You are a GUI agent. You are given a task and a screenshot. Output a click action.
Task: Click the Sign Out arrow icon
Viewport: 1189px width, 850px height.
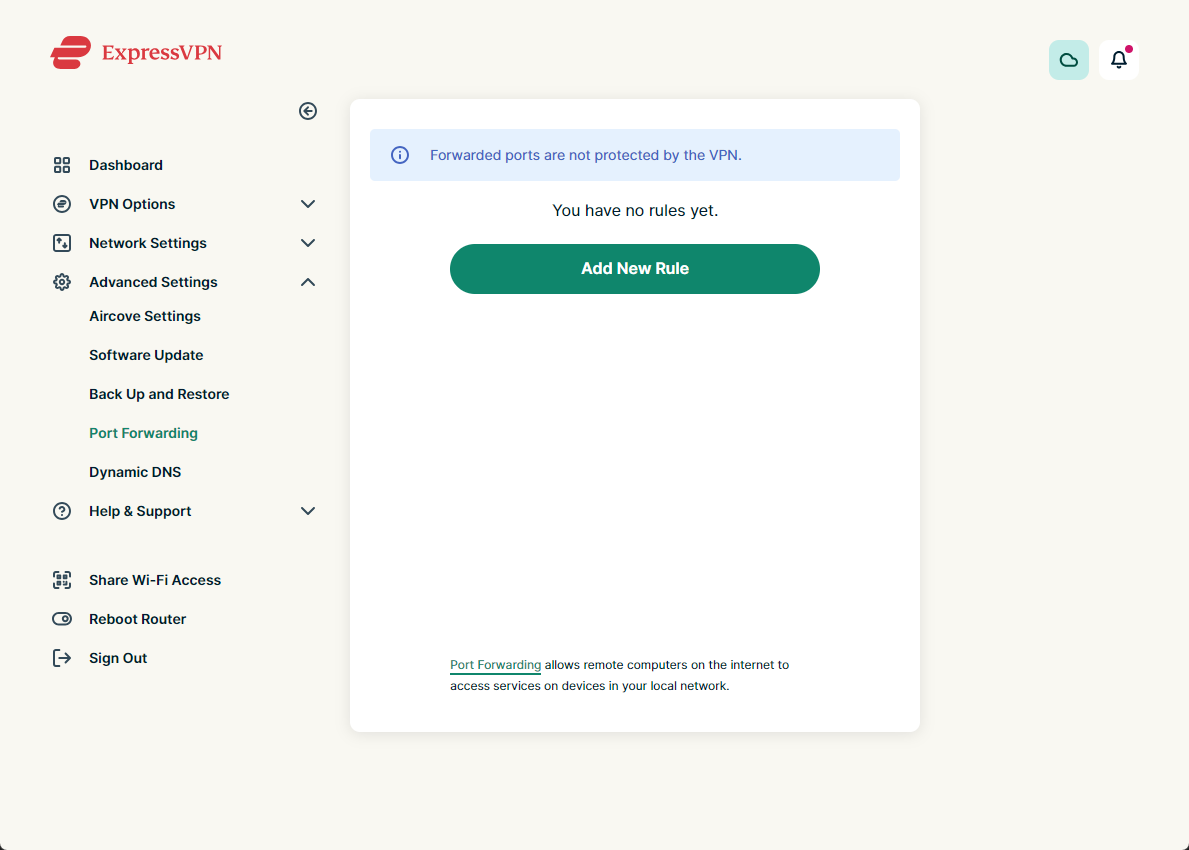62,658
